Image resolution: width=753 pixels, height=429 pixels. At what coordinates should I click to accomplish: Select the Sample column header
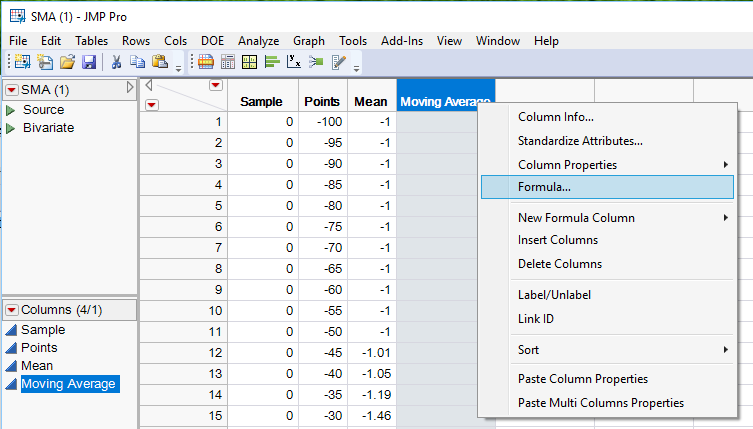[x=263, y=96]
